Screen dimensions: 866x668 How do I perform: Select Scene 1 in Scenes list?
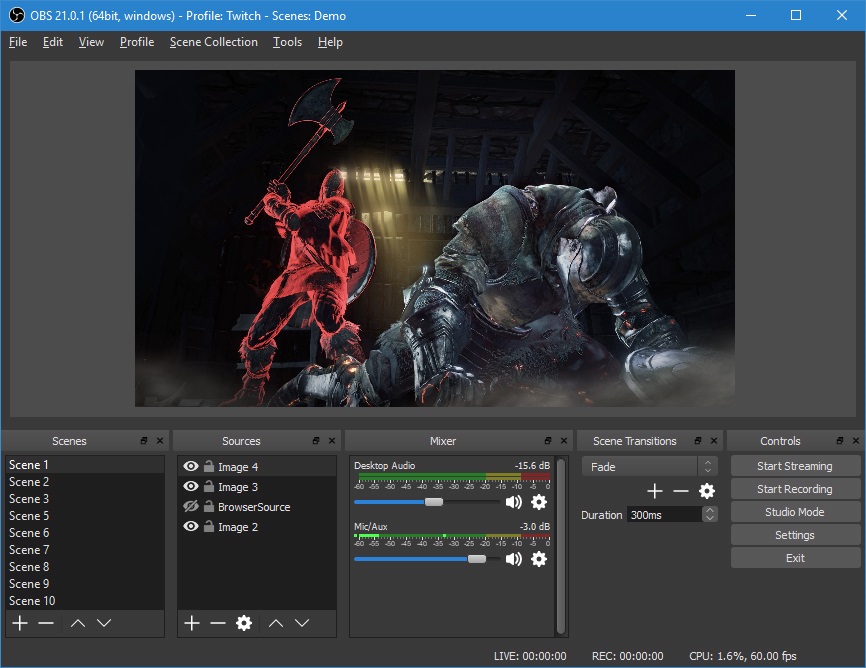click(85, 464)
